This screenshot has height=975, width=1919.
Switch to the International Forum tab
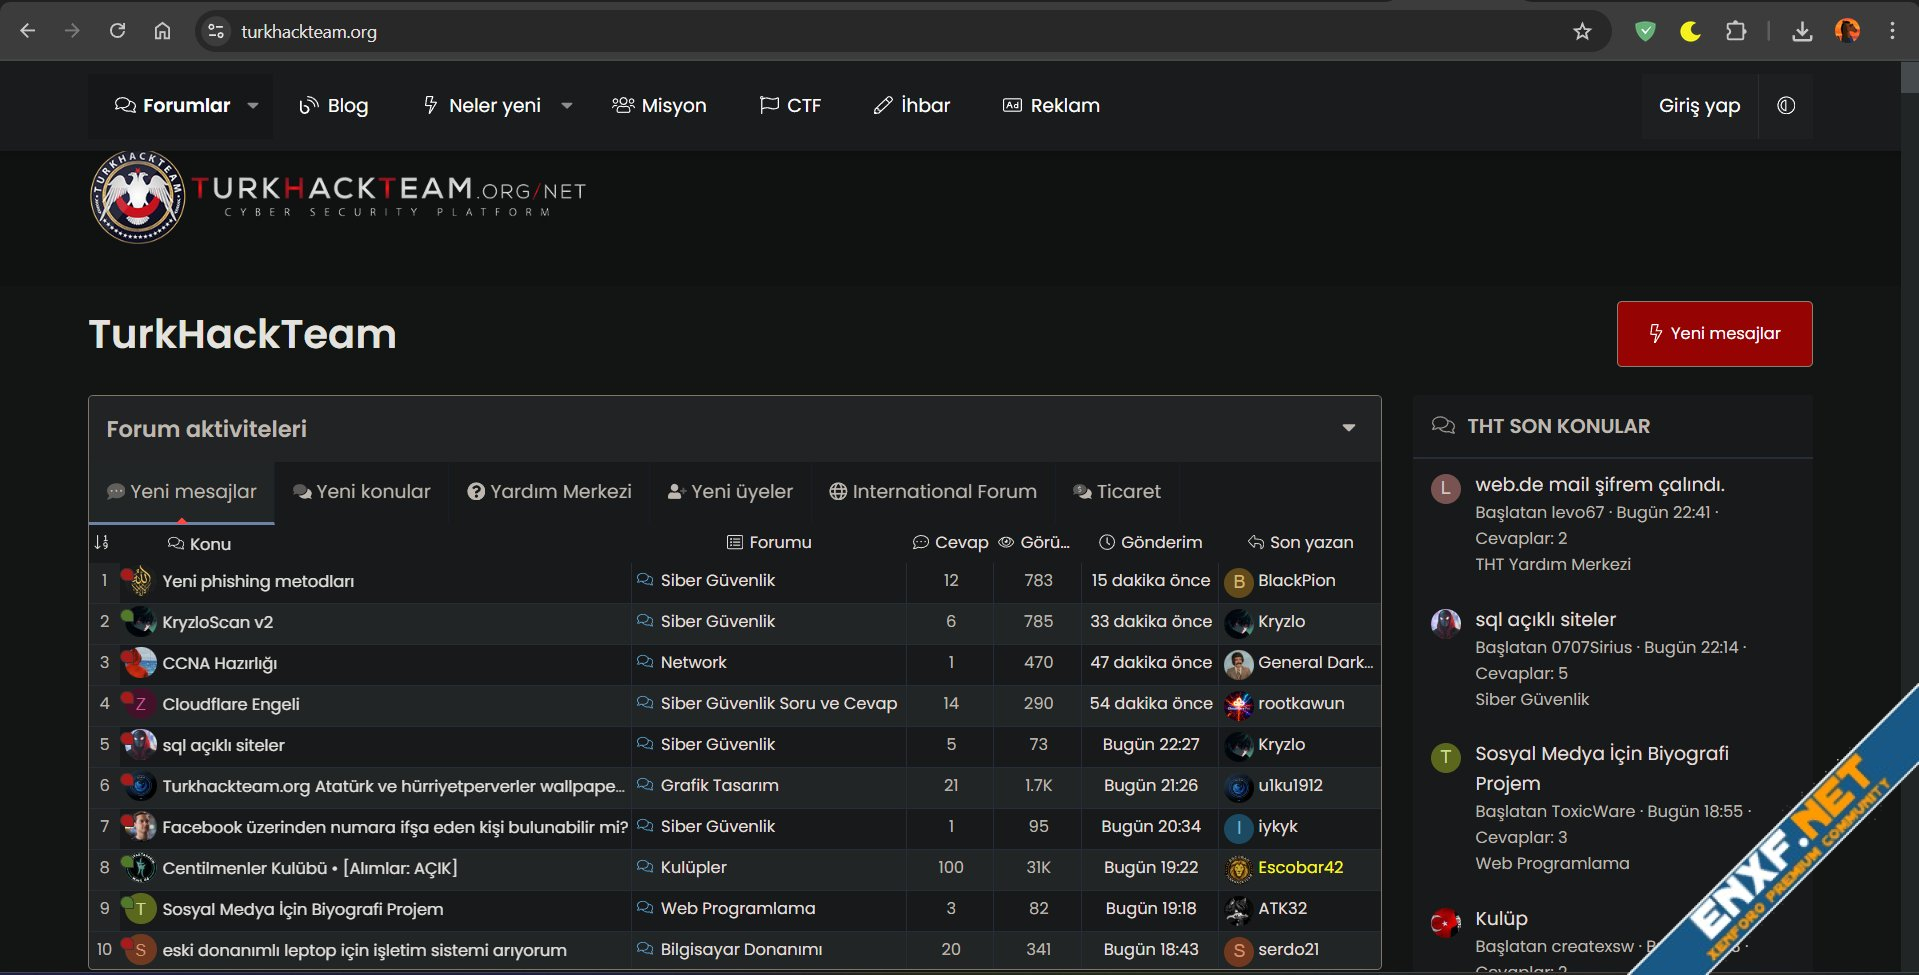click(x=933, y=491)
